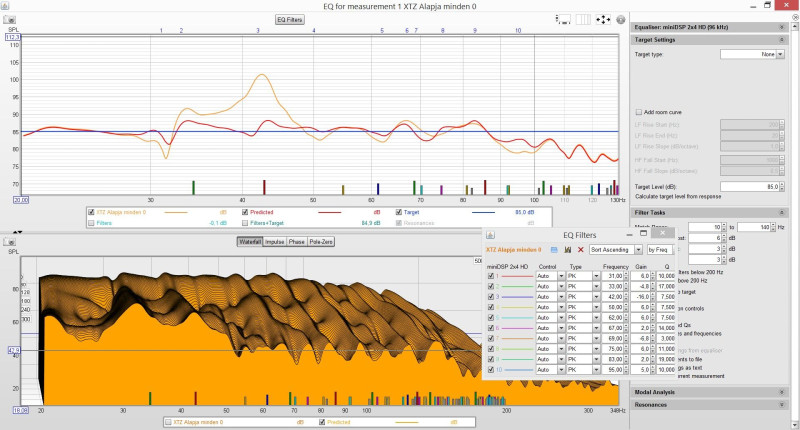Switch to the Impulse tab
800x430 pixels.
point(274,242)
